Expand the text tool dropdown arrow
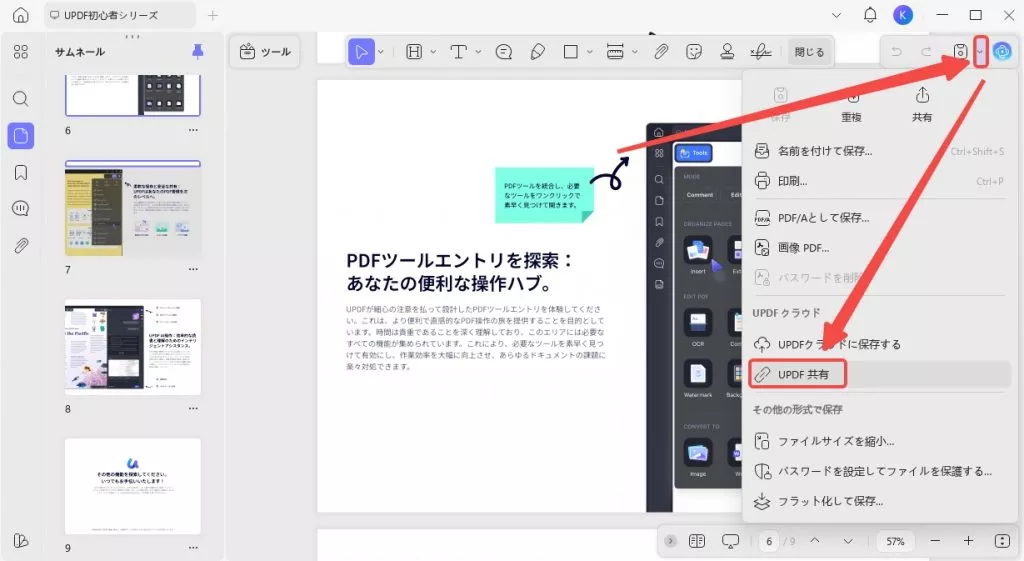The image size is (1024, 561). point(478,52)
